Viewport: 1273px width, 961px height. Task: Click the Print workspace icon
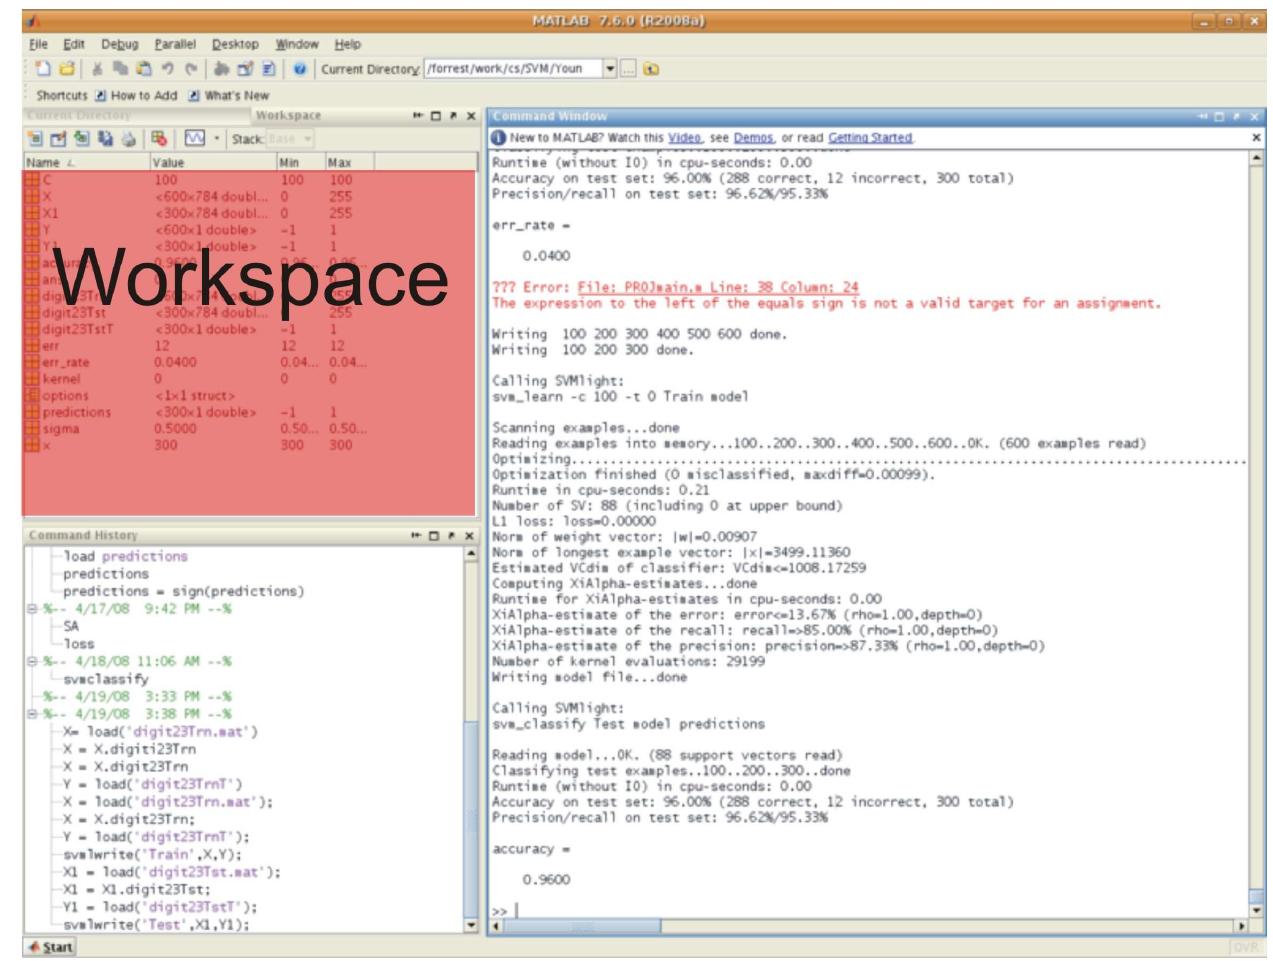(x=128, y=139)
